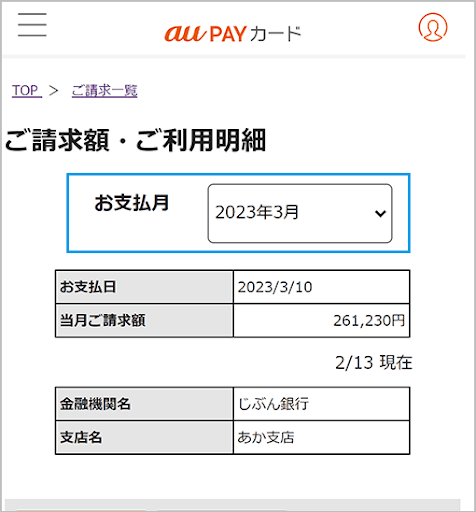Go to the TOP breadcrumb link

[x=27, y=90]
